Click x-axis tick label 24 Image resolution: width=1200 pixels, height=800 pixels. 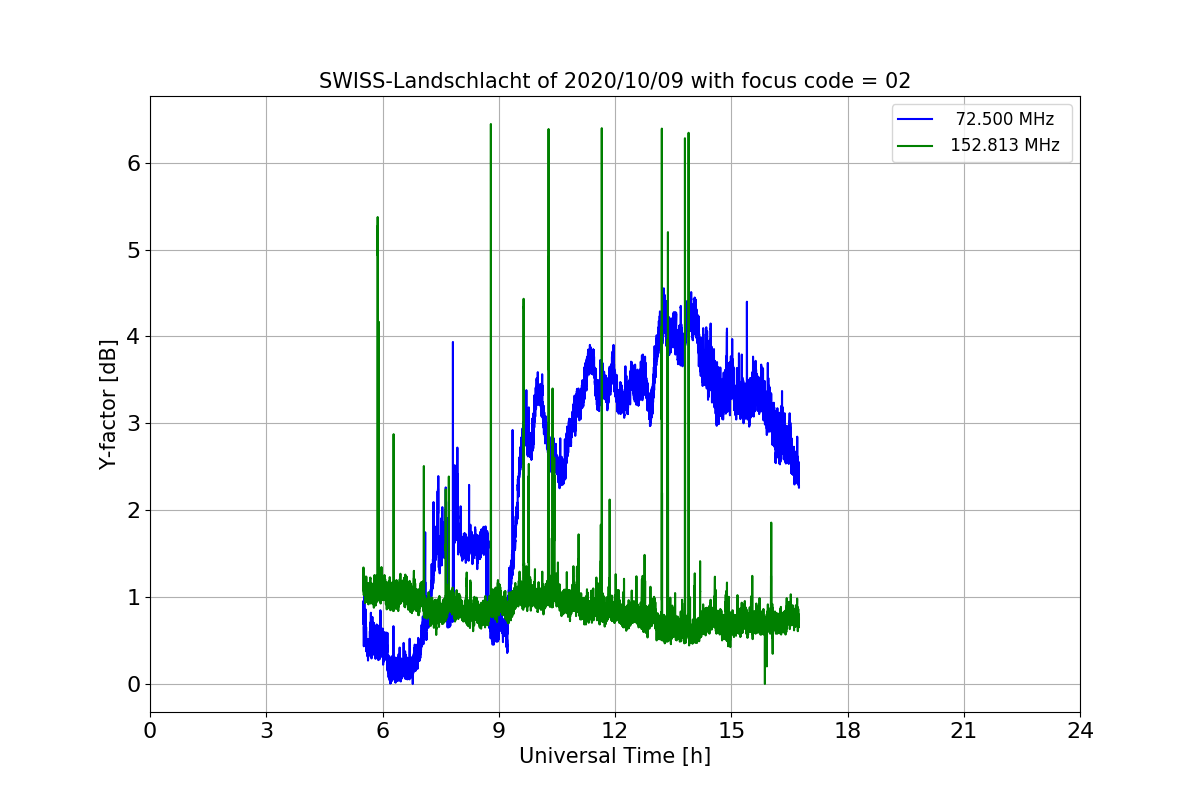pyautogui.click(x=1080, y=731)
